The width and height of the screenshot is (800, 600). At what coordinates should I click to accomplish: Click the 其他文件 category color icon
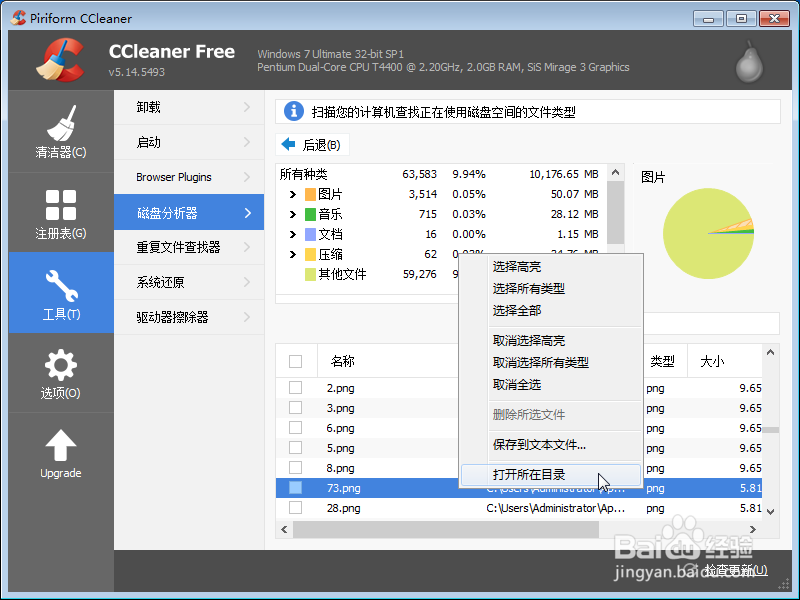tap(310, 274)
